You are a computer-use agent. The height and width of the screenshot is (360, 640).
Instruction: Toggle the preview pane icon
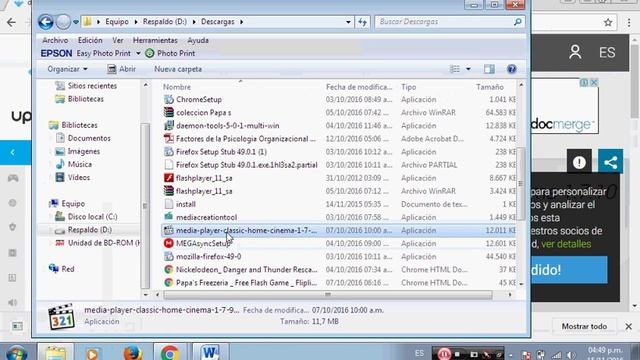coord(489,69)
